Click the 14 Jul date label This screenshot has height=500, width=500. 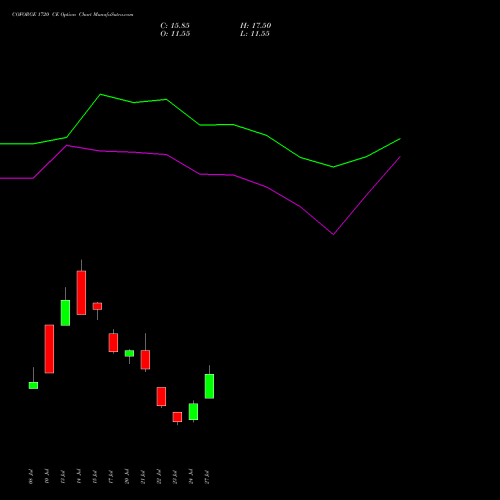[x=79, y=477]
